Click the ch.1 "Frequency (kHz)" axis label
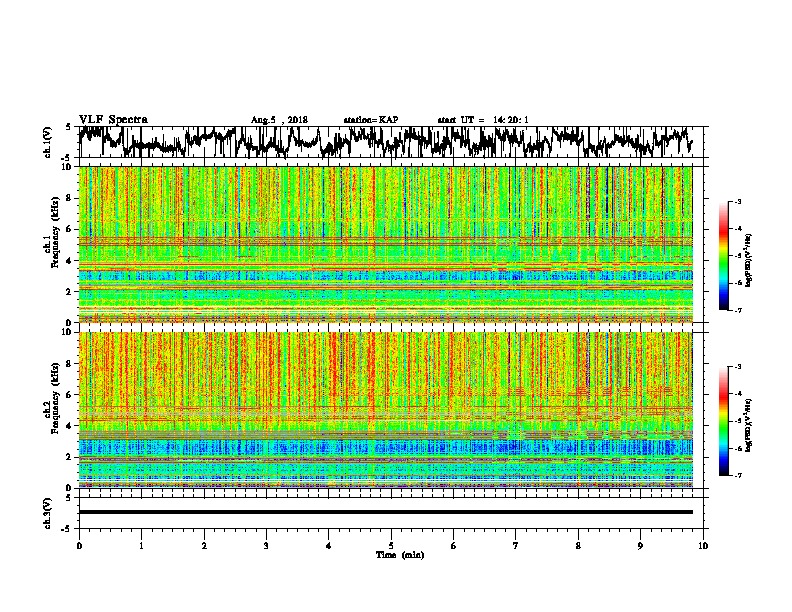 coord(55,232)
